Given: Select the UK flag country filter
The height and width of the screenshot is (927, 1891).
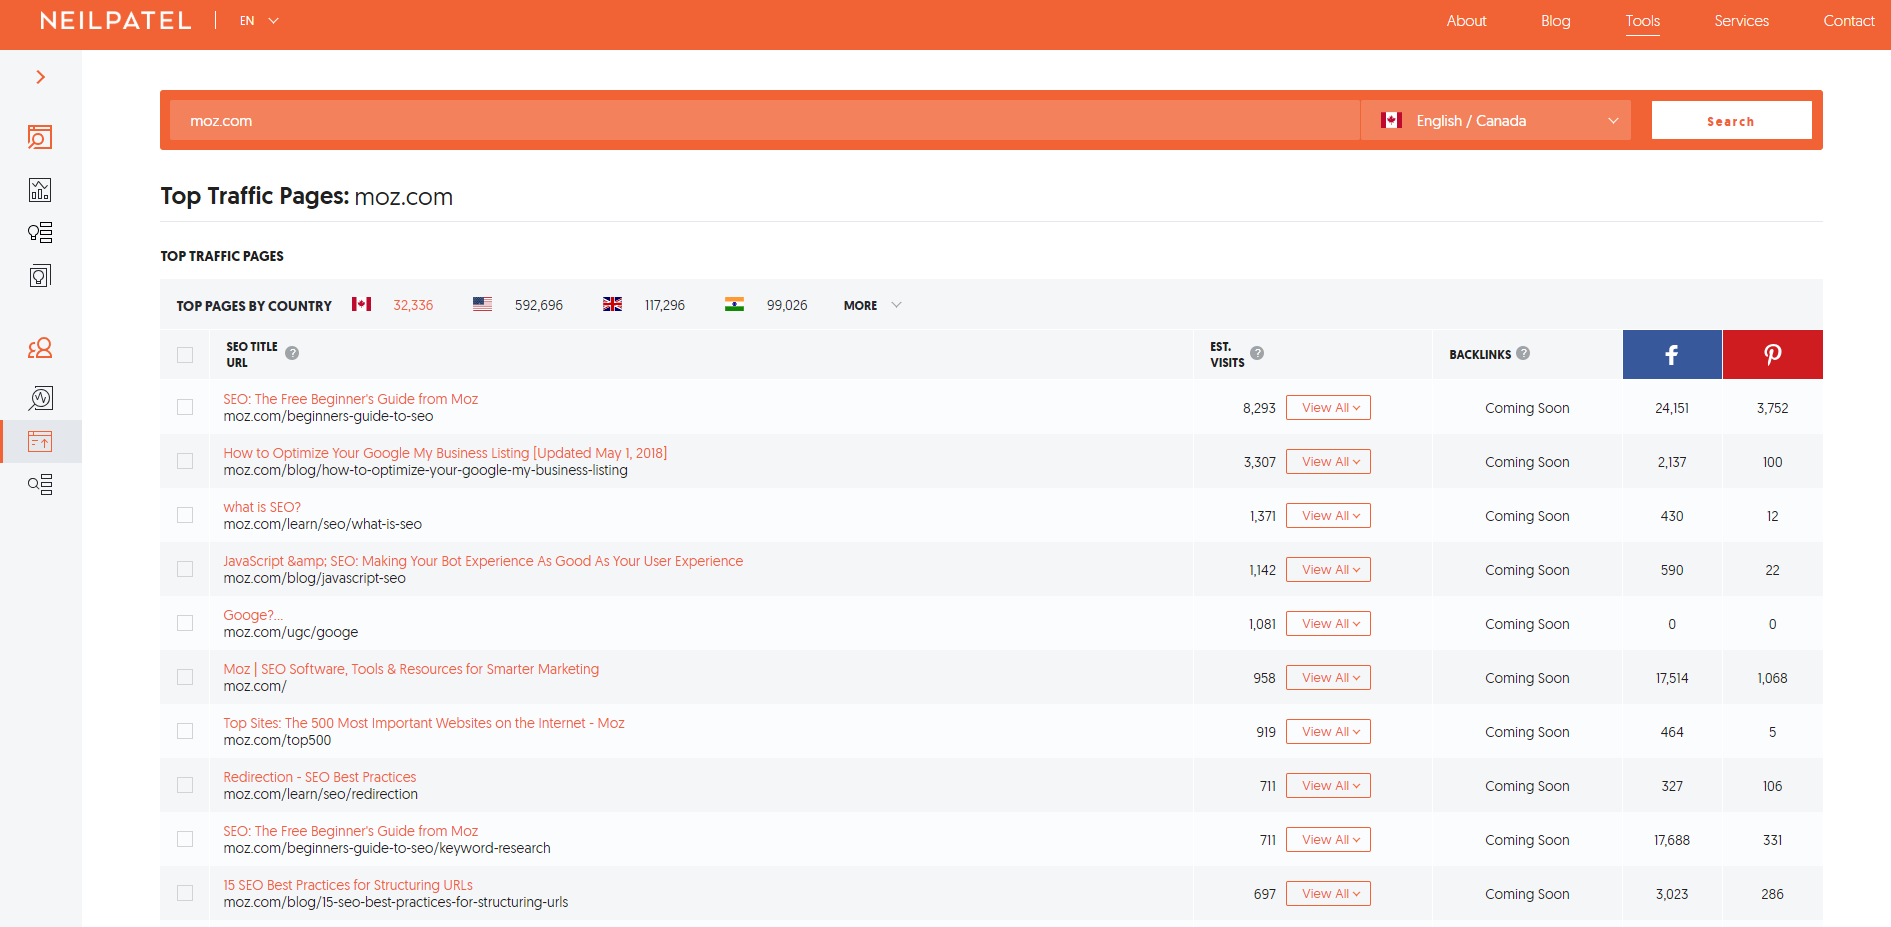Looking at the screenshot, I should click(612, 304).
